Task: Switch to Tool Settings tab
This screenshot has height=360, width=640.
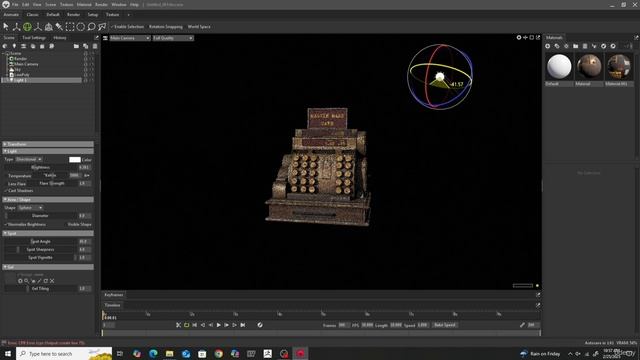Action: 34,38
